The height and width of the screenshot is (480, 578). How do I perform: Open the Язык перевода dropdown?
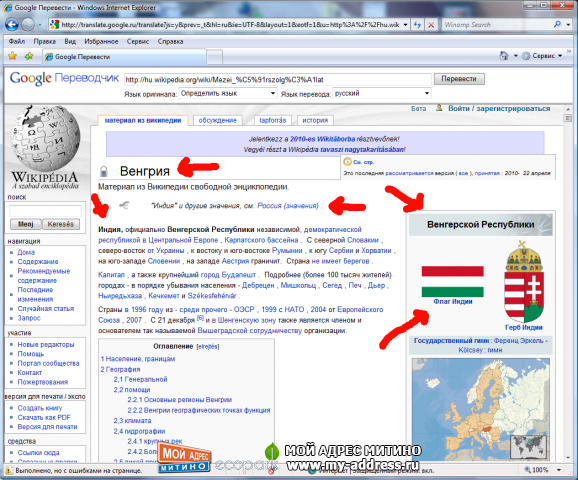pos(382,93)
